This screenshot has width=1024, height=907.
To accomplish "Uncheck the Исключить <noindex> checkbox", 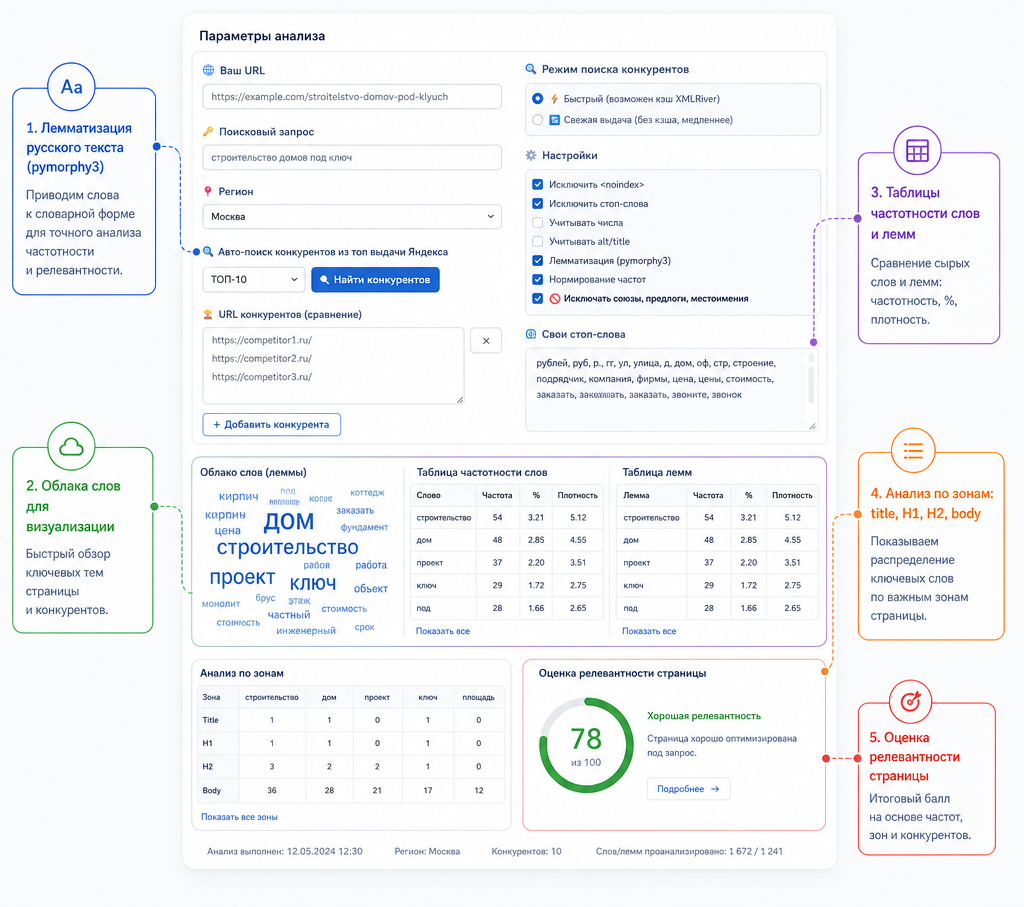I will coord(537,184).
